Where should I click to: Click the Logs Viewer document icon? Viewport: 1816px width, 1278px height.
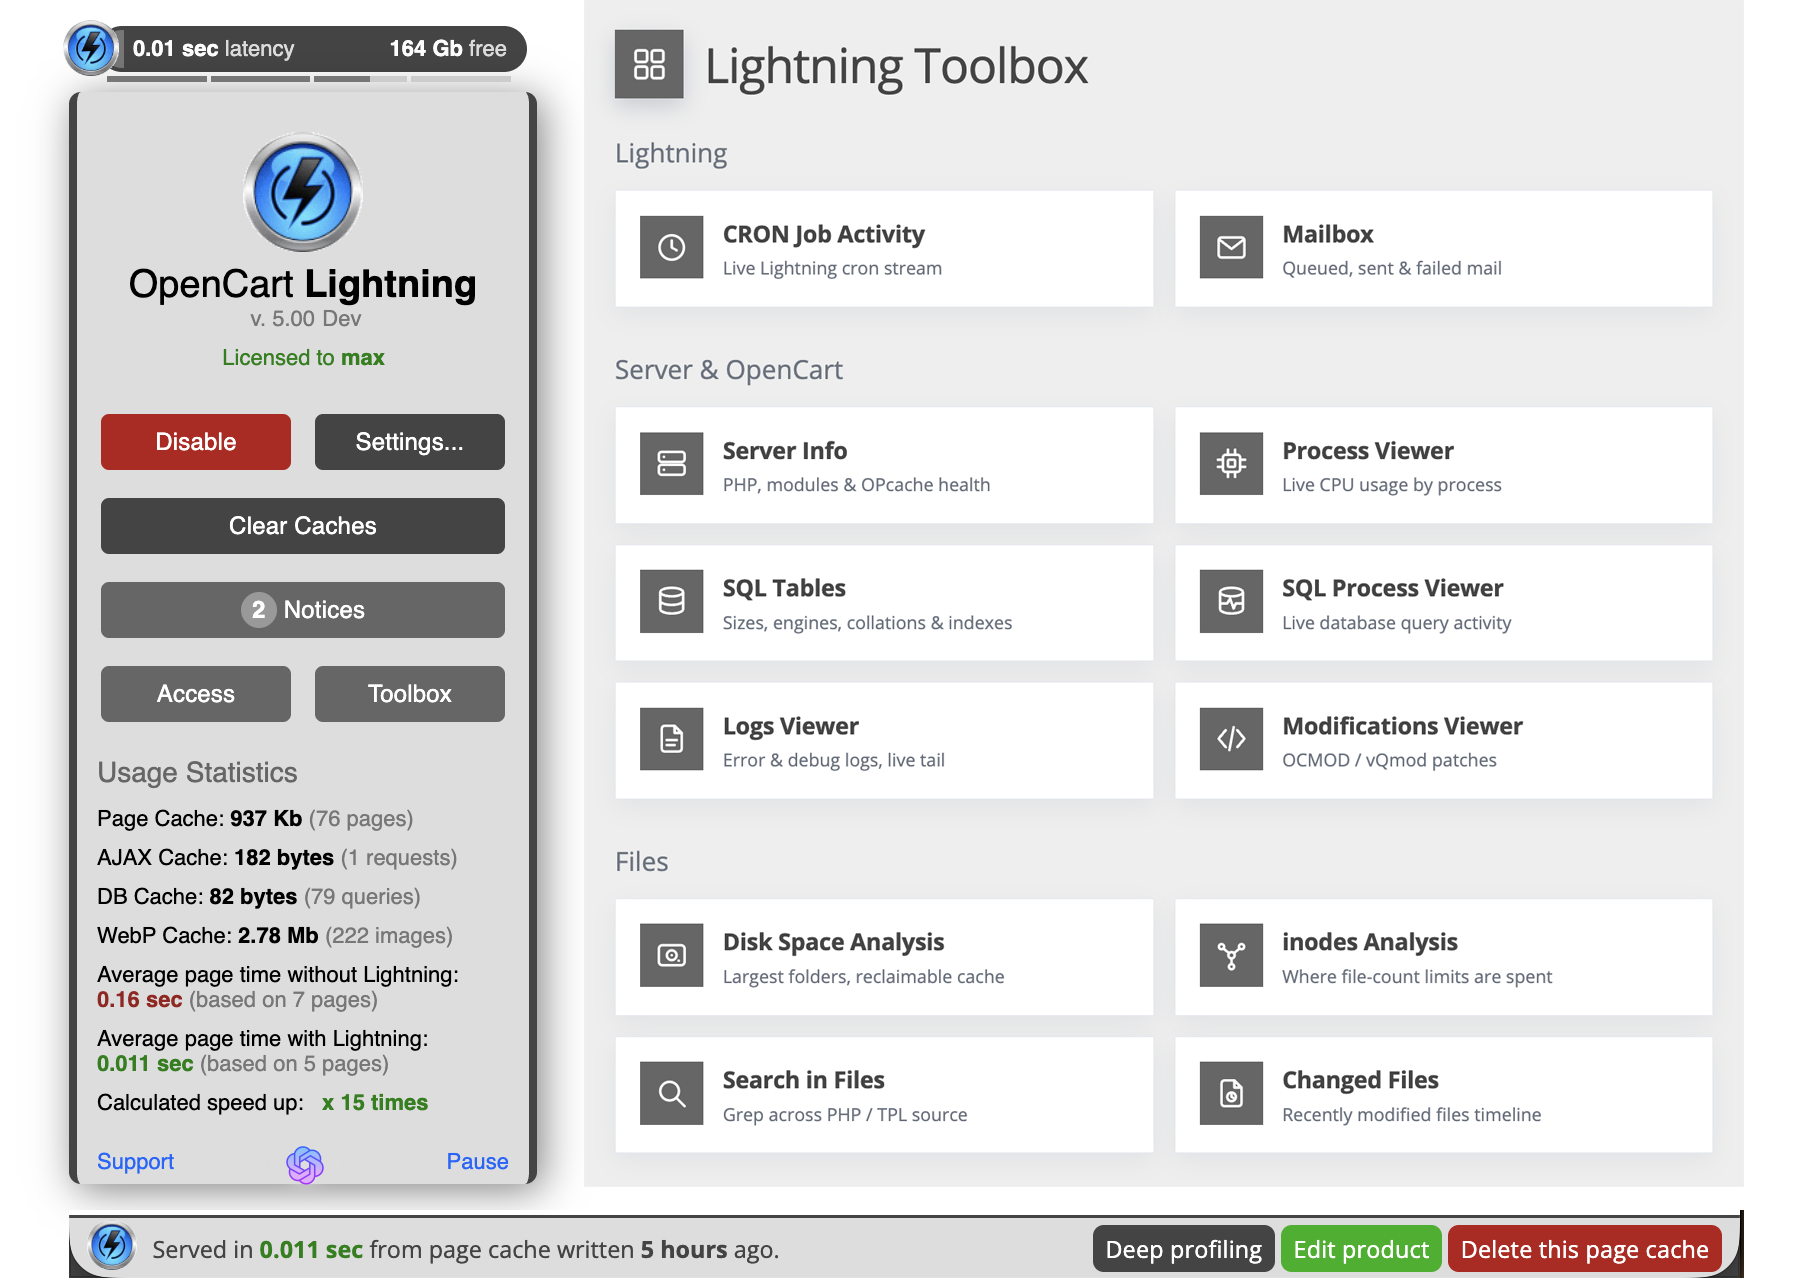pos(672,739)
